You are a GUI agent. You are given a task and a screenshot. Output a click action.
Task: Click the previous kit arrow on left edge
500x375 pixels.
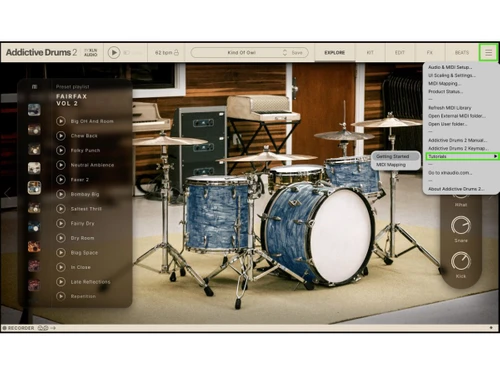(x=7, y=193)
